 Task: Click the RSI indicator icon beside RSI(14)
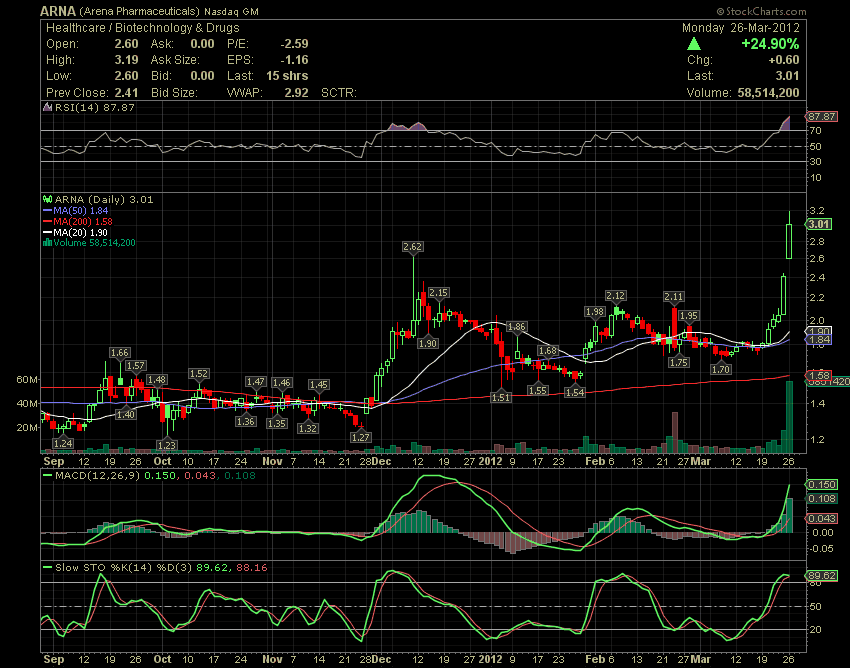pos(48,107)
